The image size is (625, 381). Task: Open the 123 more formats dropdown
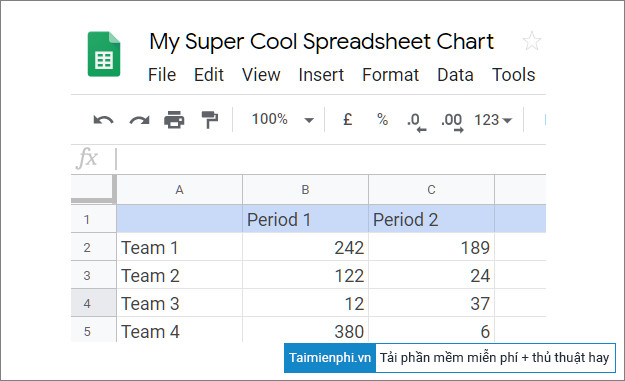(x=493, y=120)
